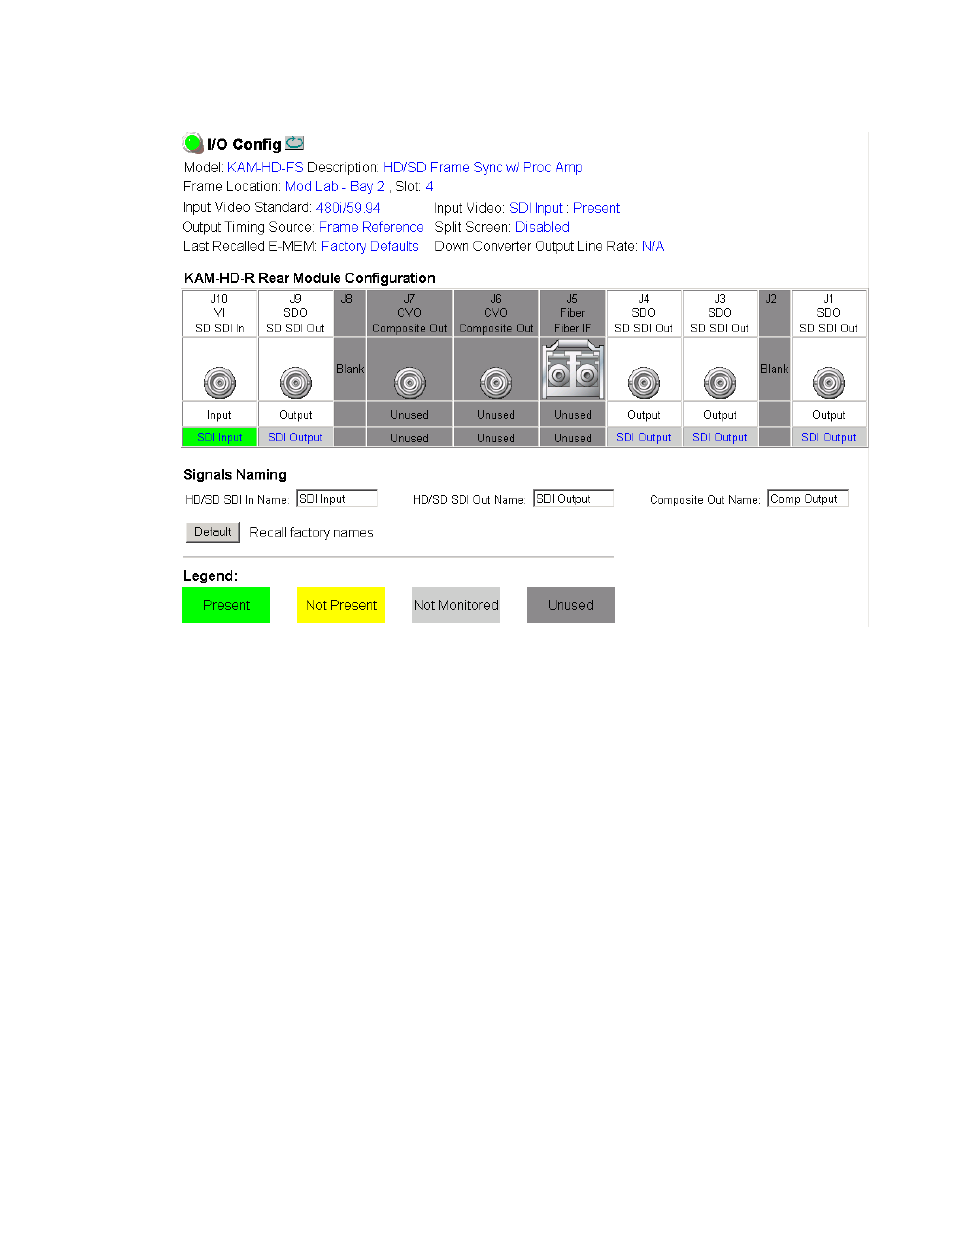The height and width of the screenshot is (1235, 954).
Task: Open the HD/SD Frame Sync w/ Proc Amp link
Action: coord(483,167)
